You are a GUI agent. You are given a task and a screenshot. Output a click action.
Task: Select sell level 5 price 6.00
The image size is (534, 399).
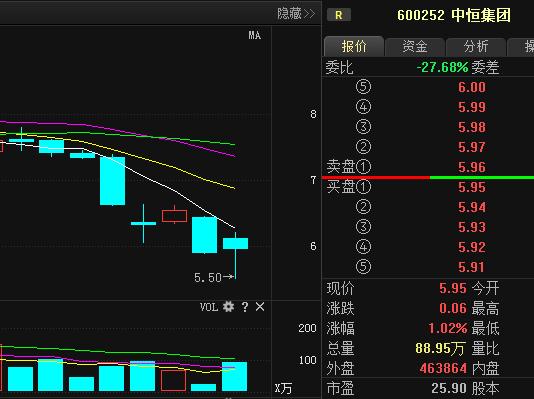(471, 87)
